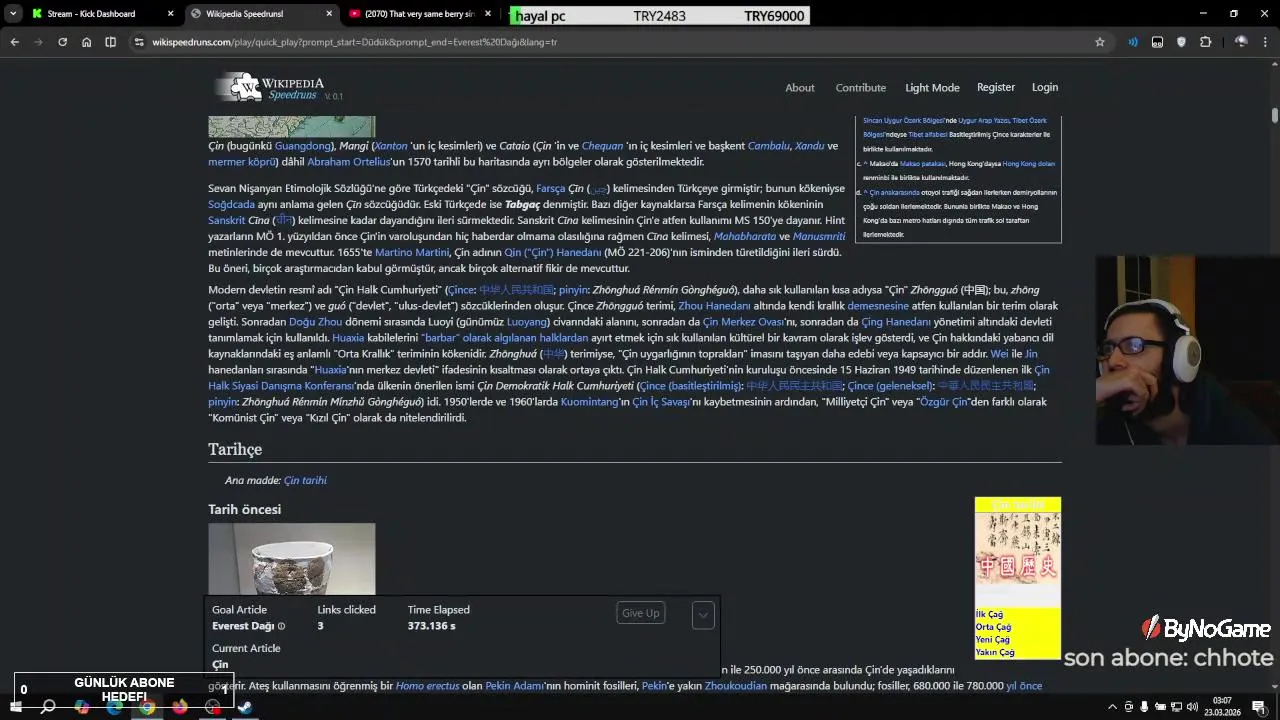
Task: Follow the Hong Kong doları link
Action: (x=1029, y=164)
